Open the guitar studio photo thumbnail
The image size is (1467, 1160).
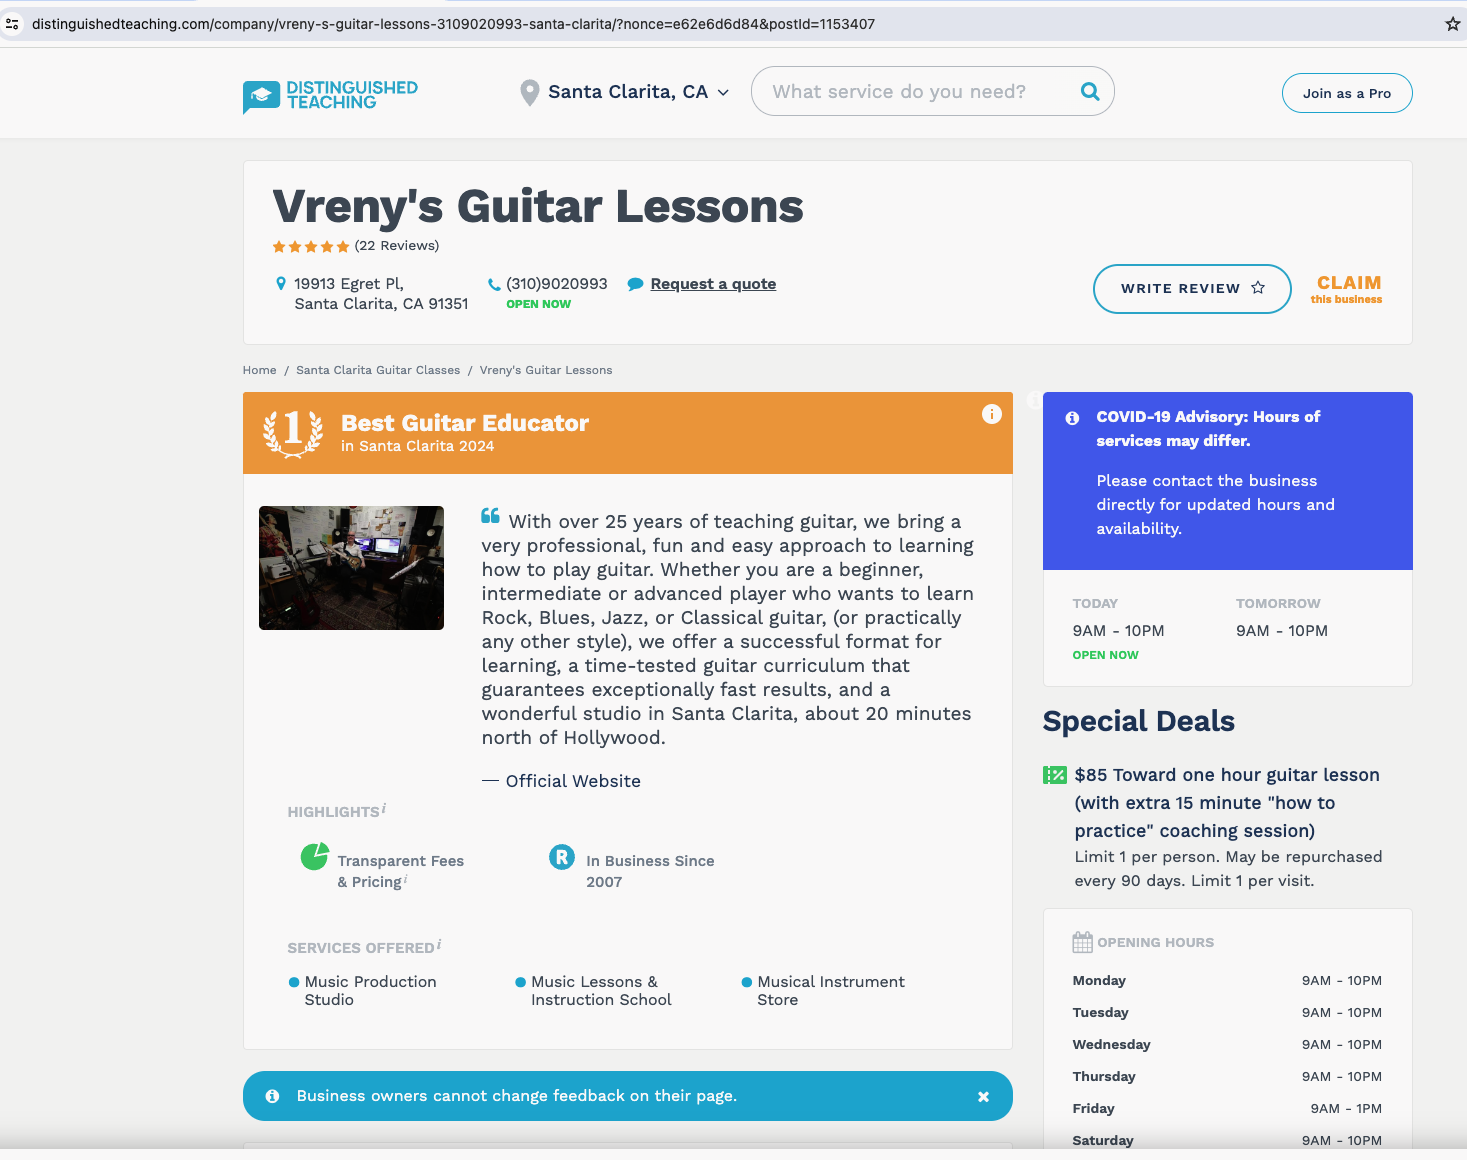pos(351,568)
